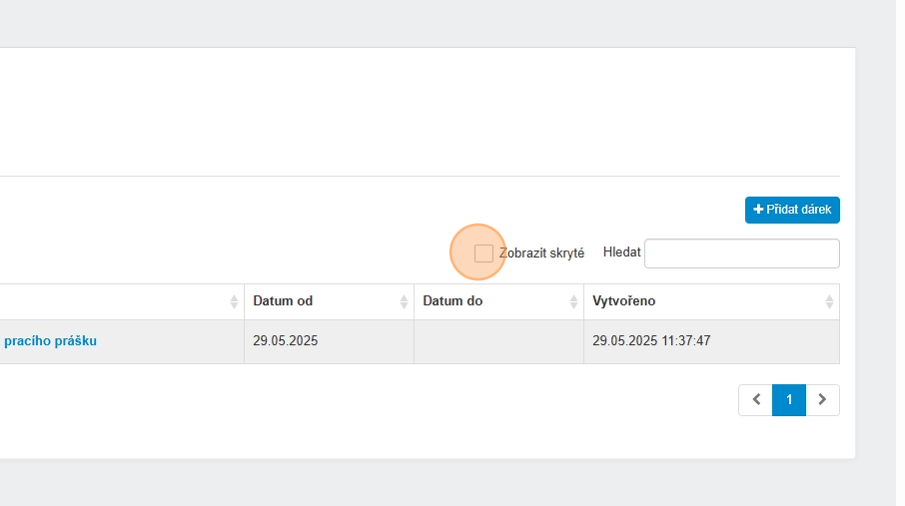Click sort arrows in Datum do column
Viewport: 905px width, 506px height.
(574, 301)
